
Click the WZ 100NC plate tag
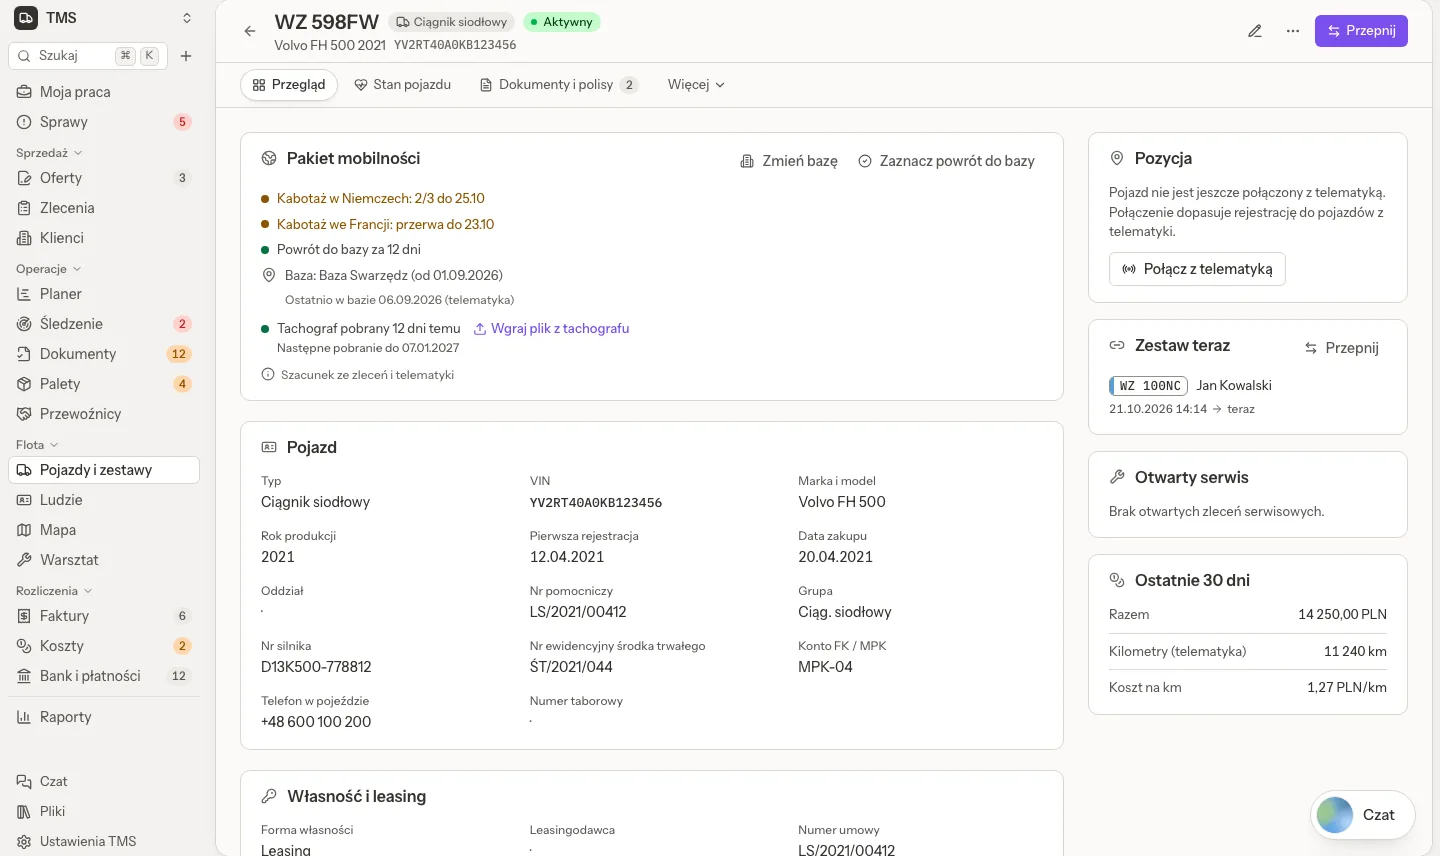click(x=1148, y=386)
